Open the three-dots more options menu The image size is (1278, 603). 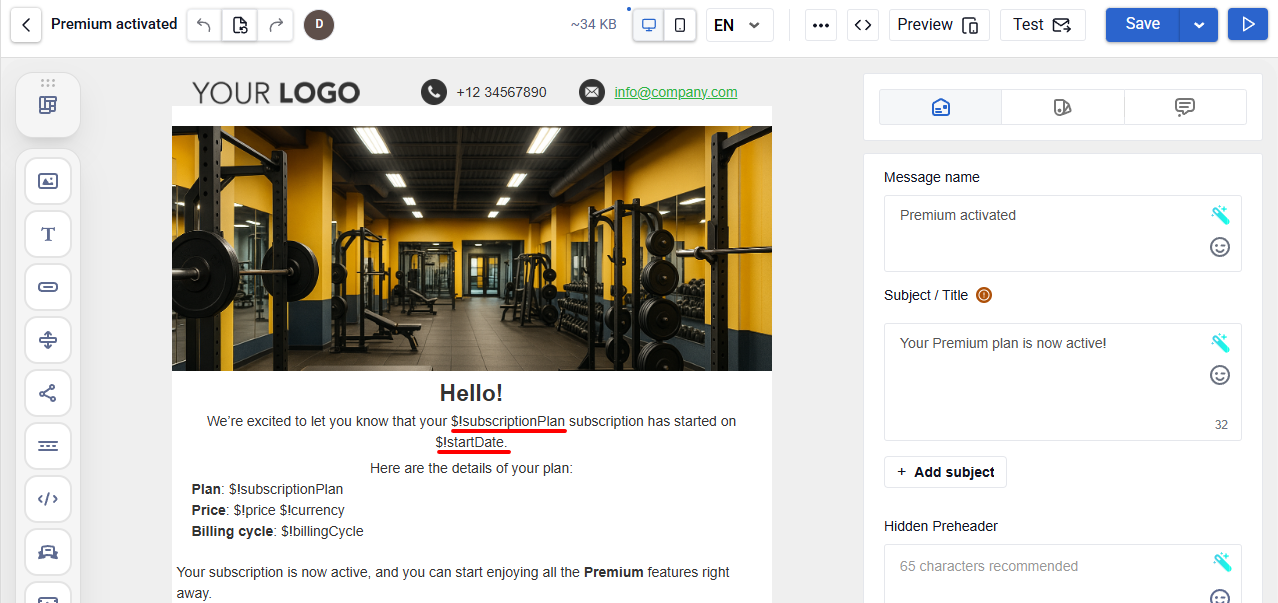(x=821, y=25)
